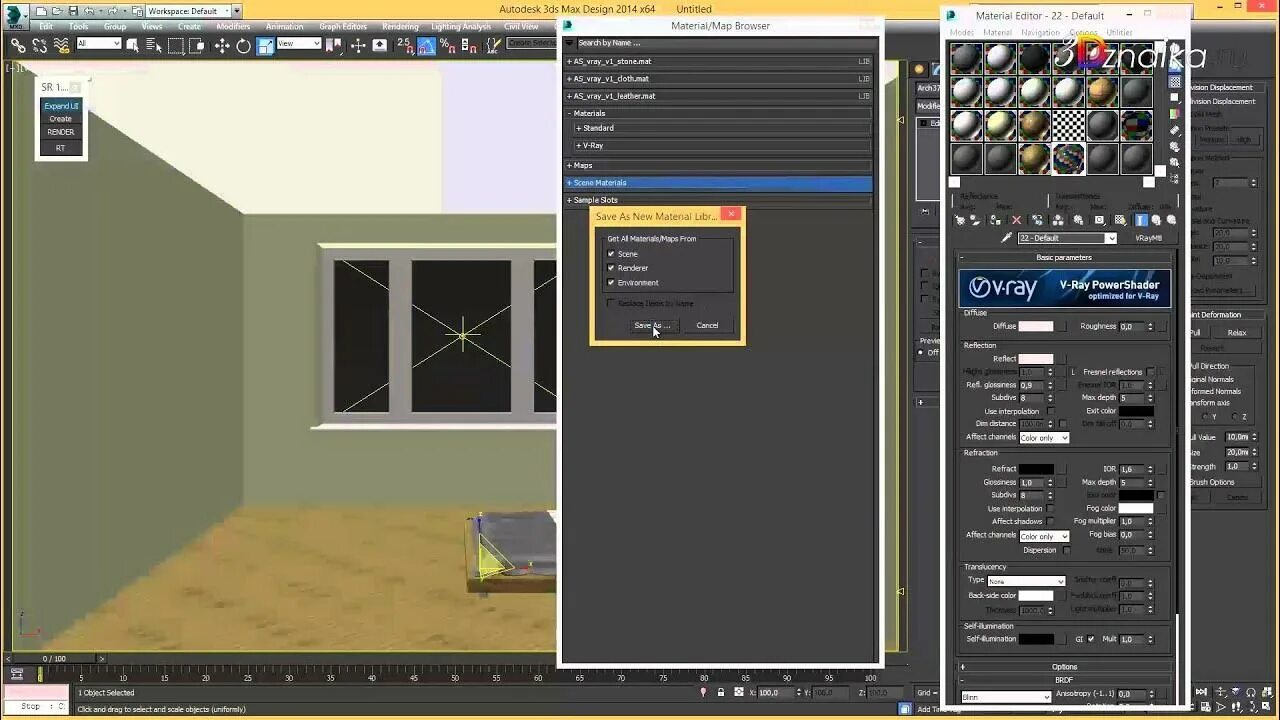1280x720 pixels.
Task: Click the selection lock padlock icon
Action: click(720, 692)
